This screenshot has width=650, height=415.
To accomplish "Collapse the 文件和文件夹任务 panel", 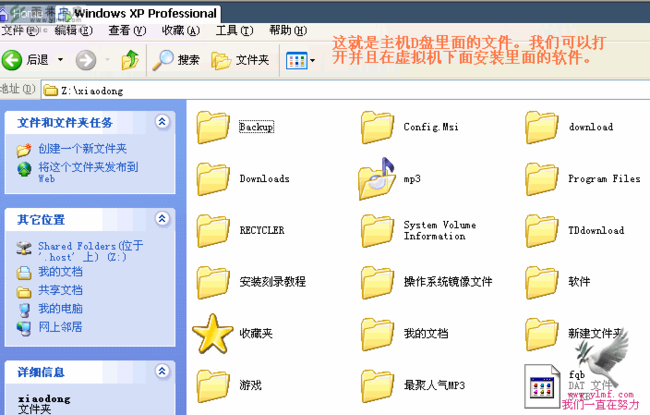I will click(162, 122).
